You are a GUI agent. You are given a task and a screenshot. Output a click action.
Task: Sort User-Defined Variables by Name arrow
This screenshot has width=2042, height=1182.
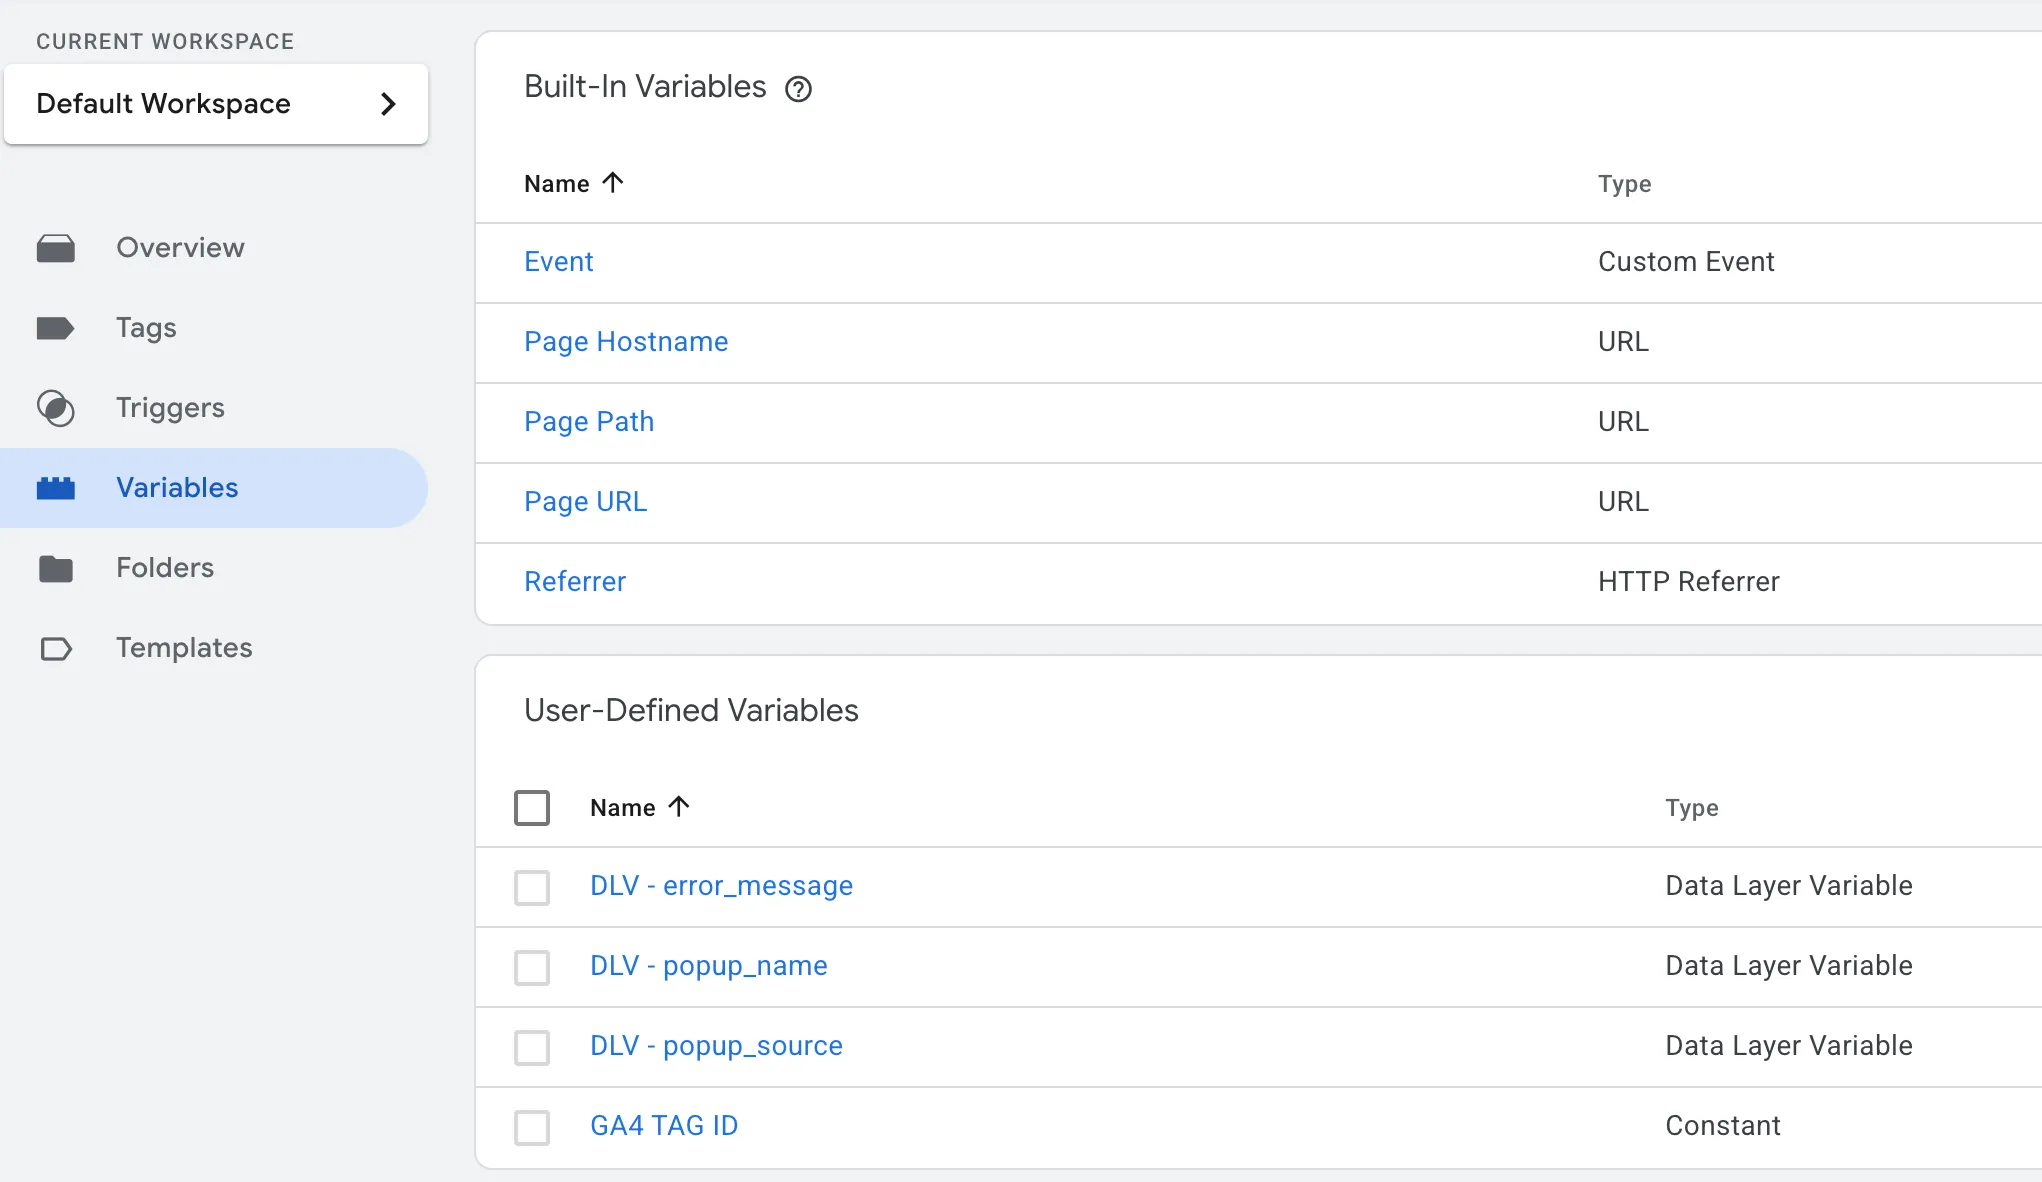[x=679, y=807]
